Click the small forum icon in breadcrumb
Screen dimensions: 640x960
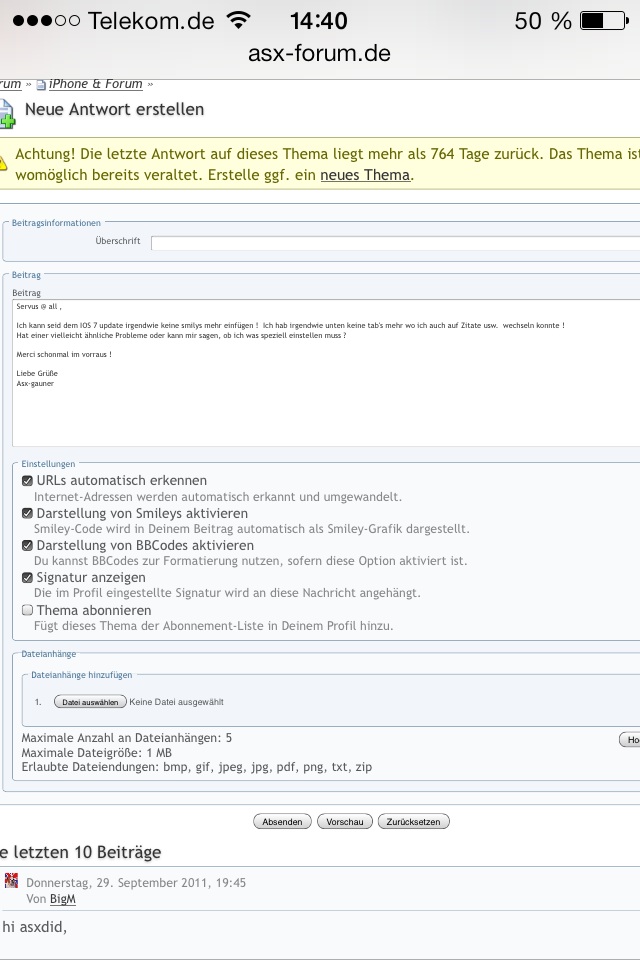pos(41,85)
